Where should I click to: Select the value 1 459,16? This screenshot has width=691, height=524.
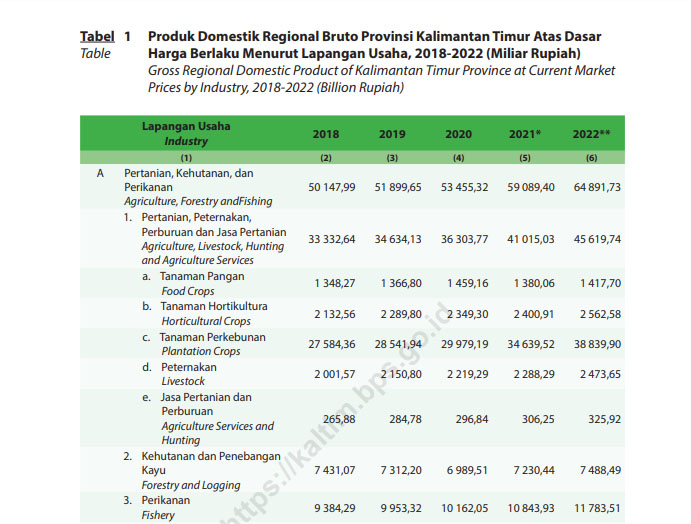click(x=468, y=283)
